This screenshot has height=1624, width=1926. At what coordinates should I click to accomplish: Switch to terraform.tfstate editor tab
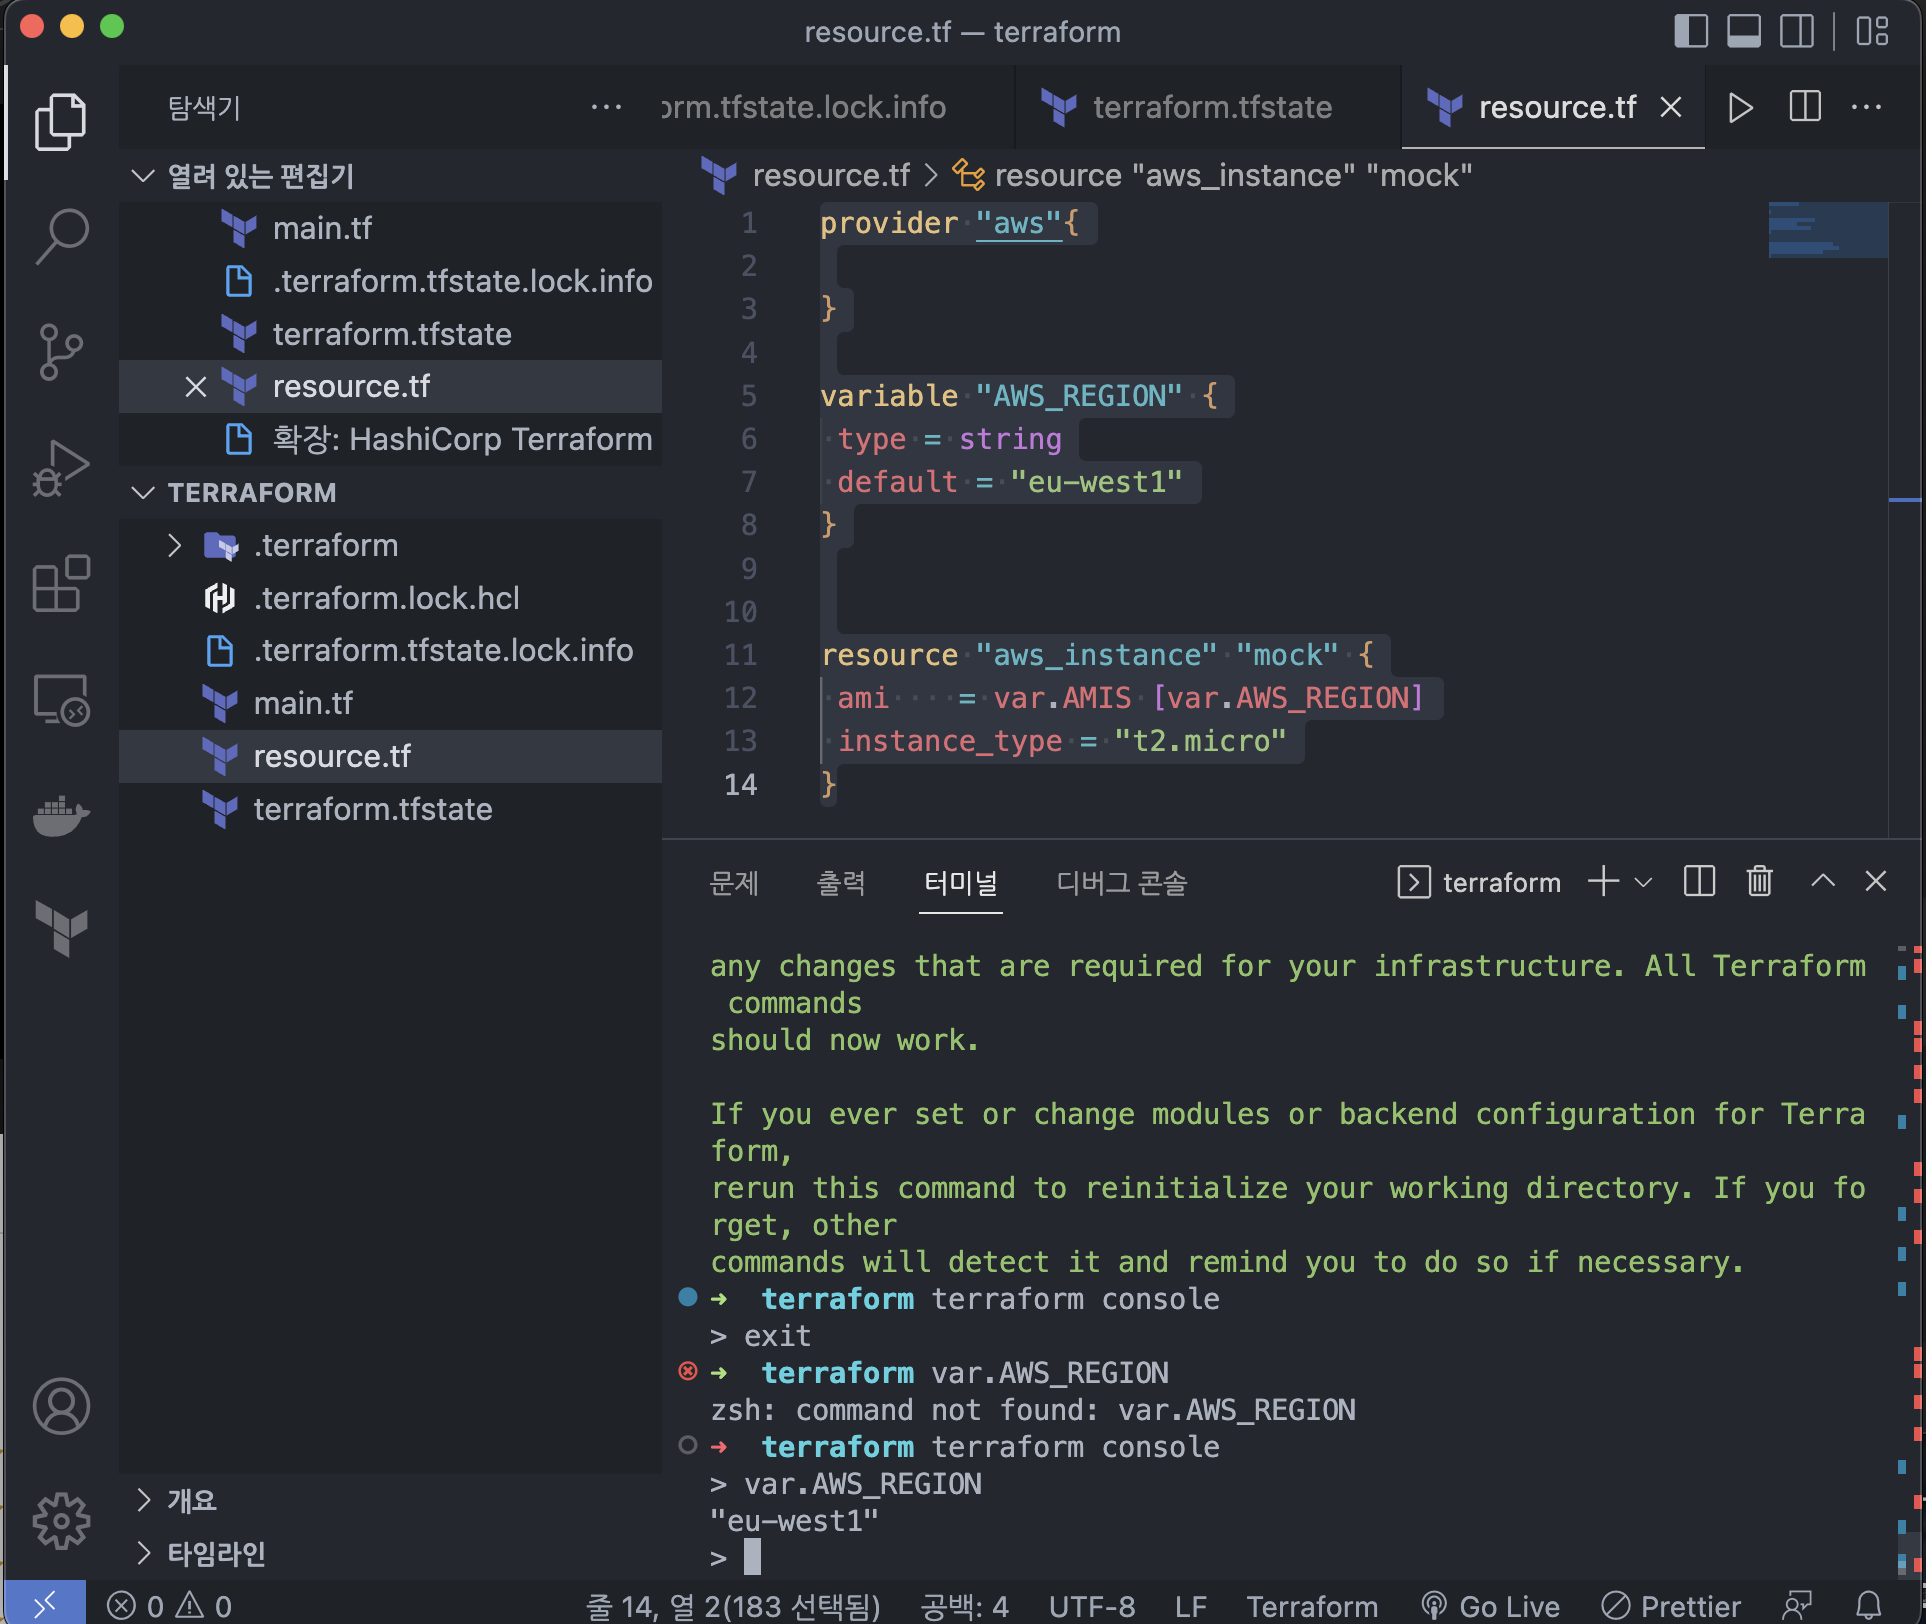click(1208, 107)
